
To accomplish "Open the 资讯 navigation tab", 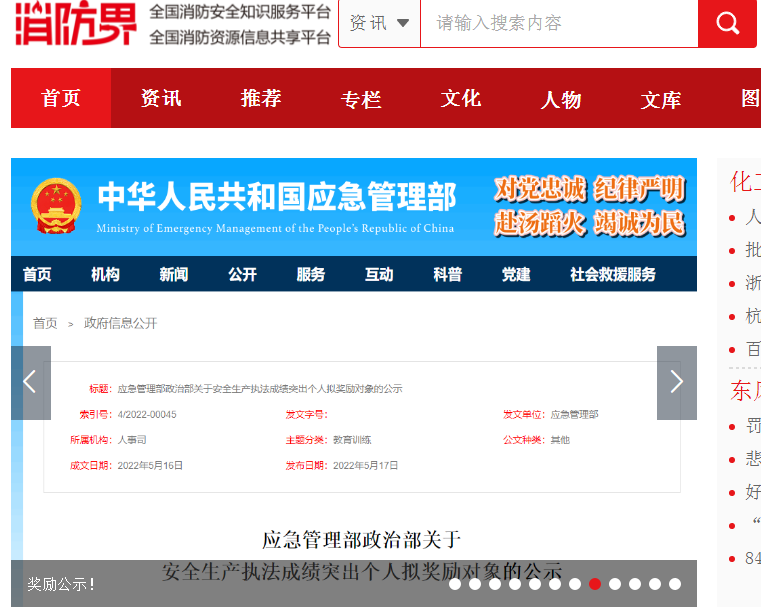I will click(x=161, y=98).
